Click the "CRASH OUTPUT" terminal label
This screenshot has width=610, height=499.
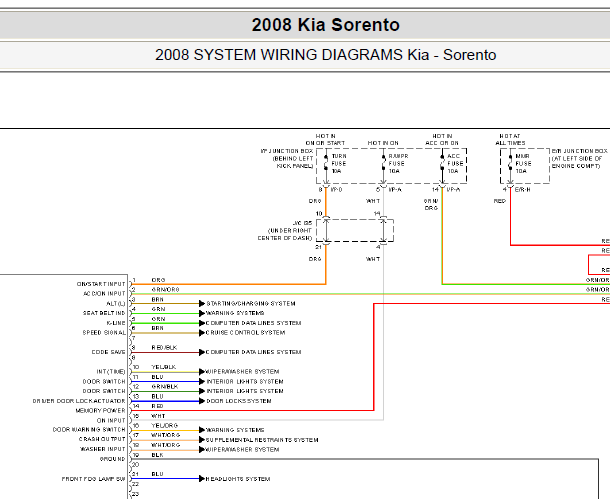click(x=102, y=439)
